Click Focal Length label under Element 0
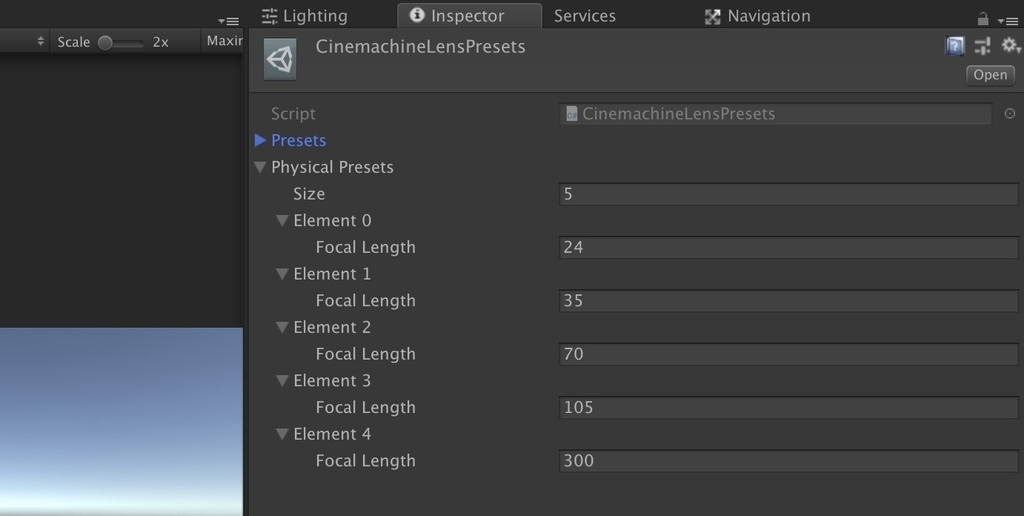Image resolution: width=1024 pixels, height=516 pixels. [x=366, y=248]
